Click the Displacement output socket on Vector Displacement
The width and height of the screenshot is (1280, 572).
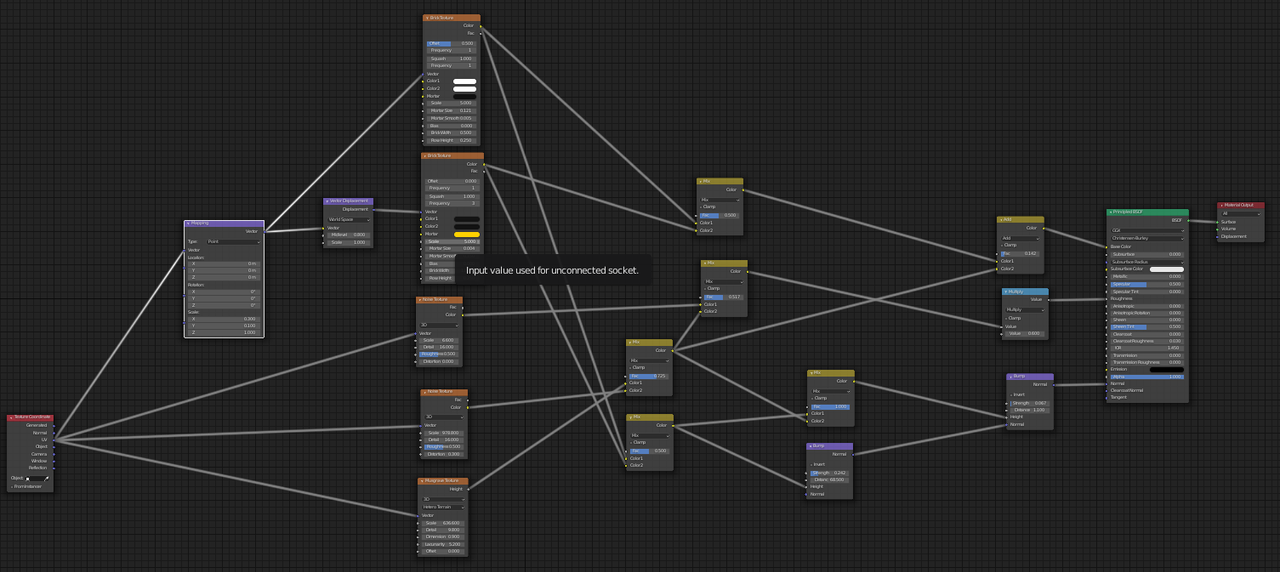373,209
